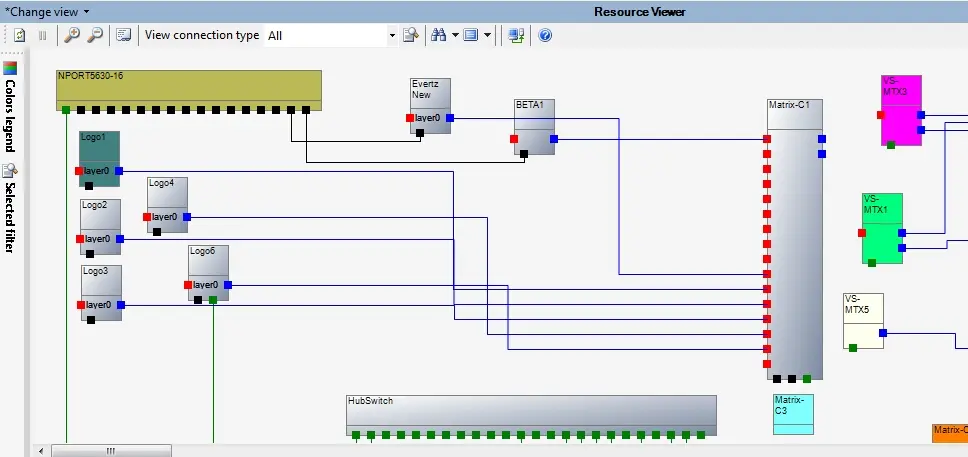Zoom in with the magnifier plus icon

coord(72,35)
